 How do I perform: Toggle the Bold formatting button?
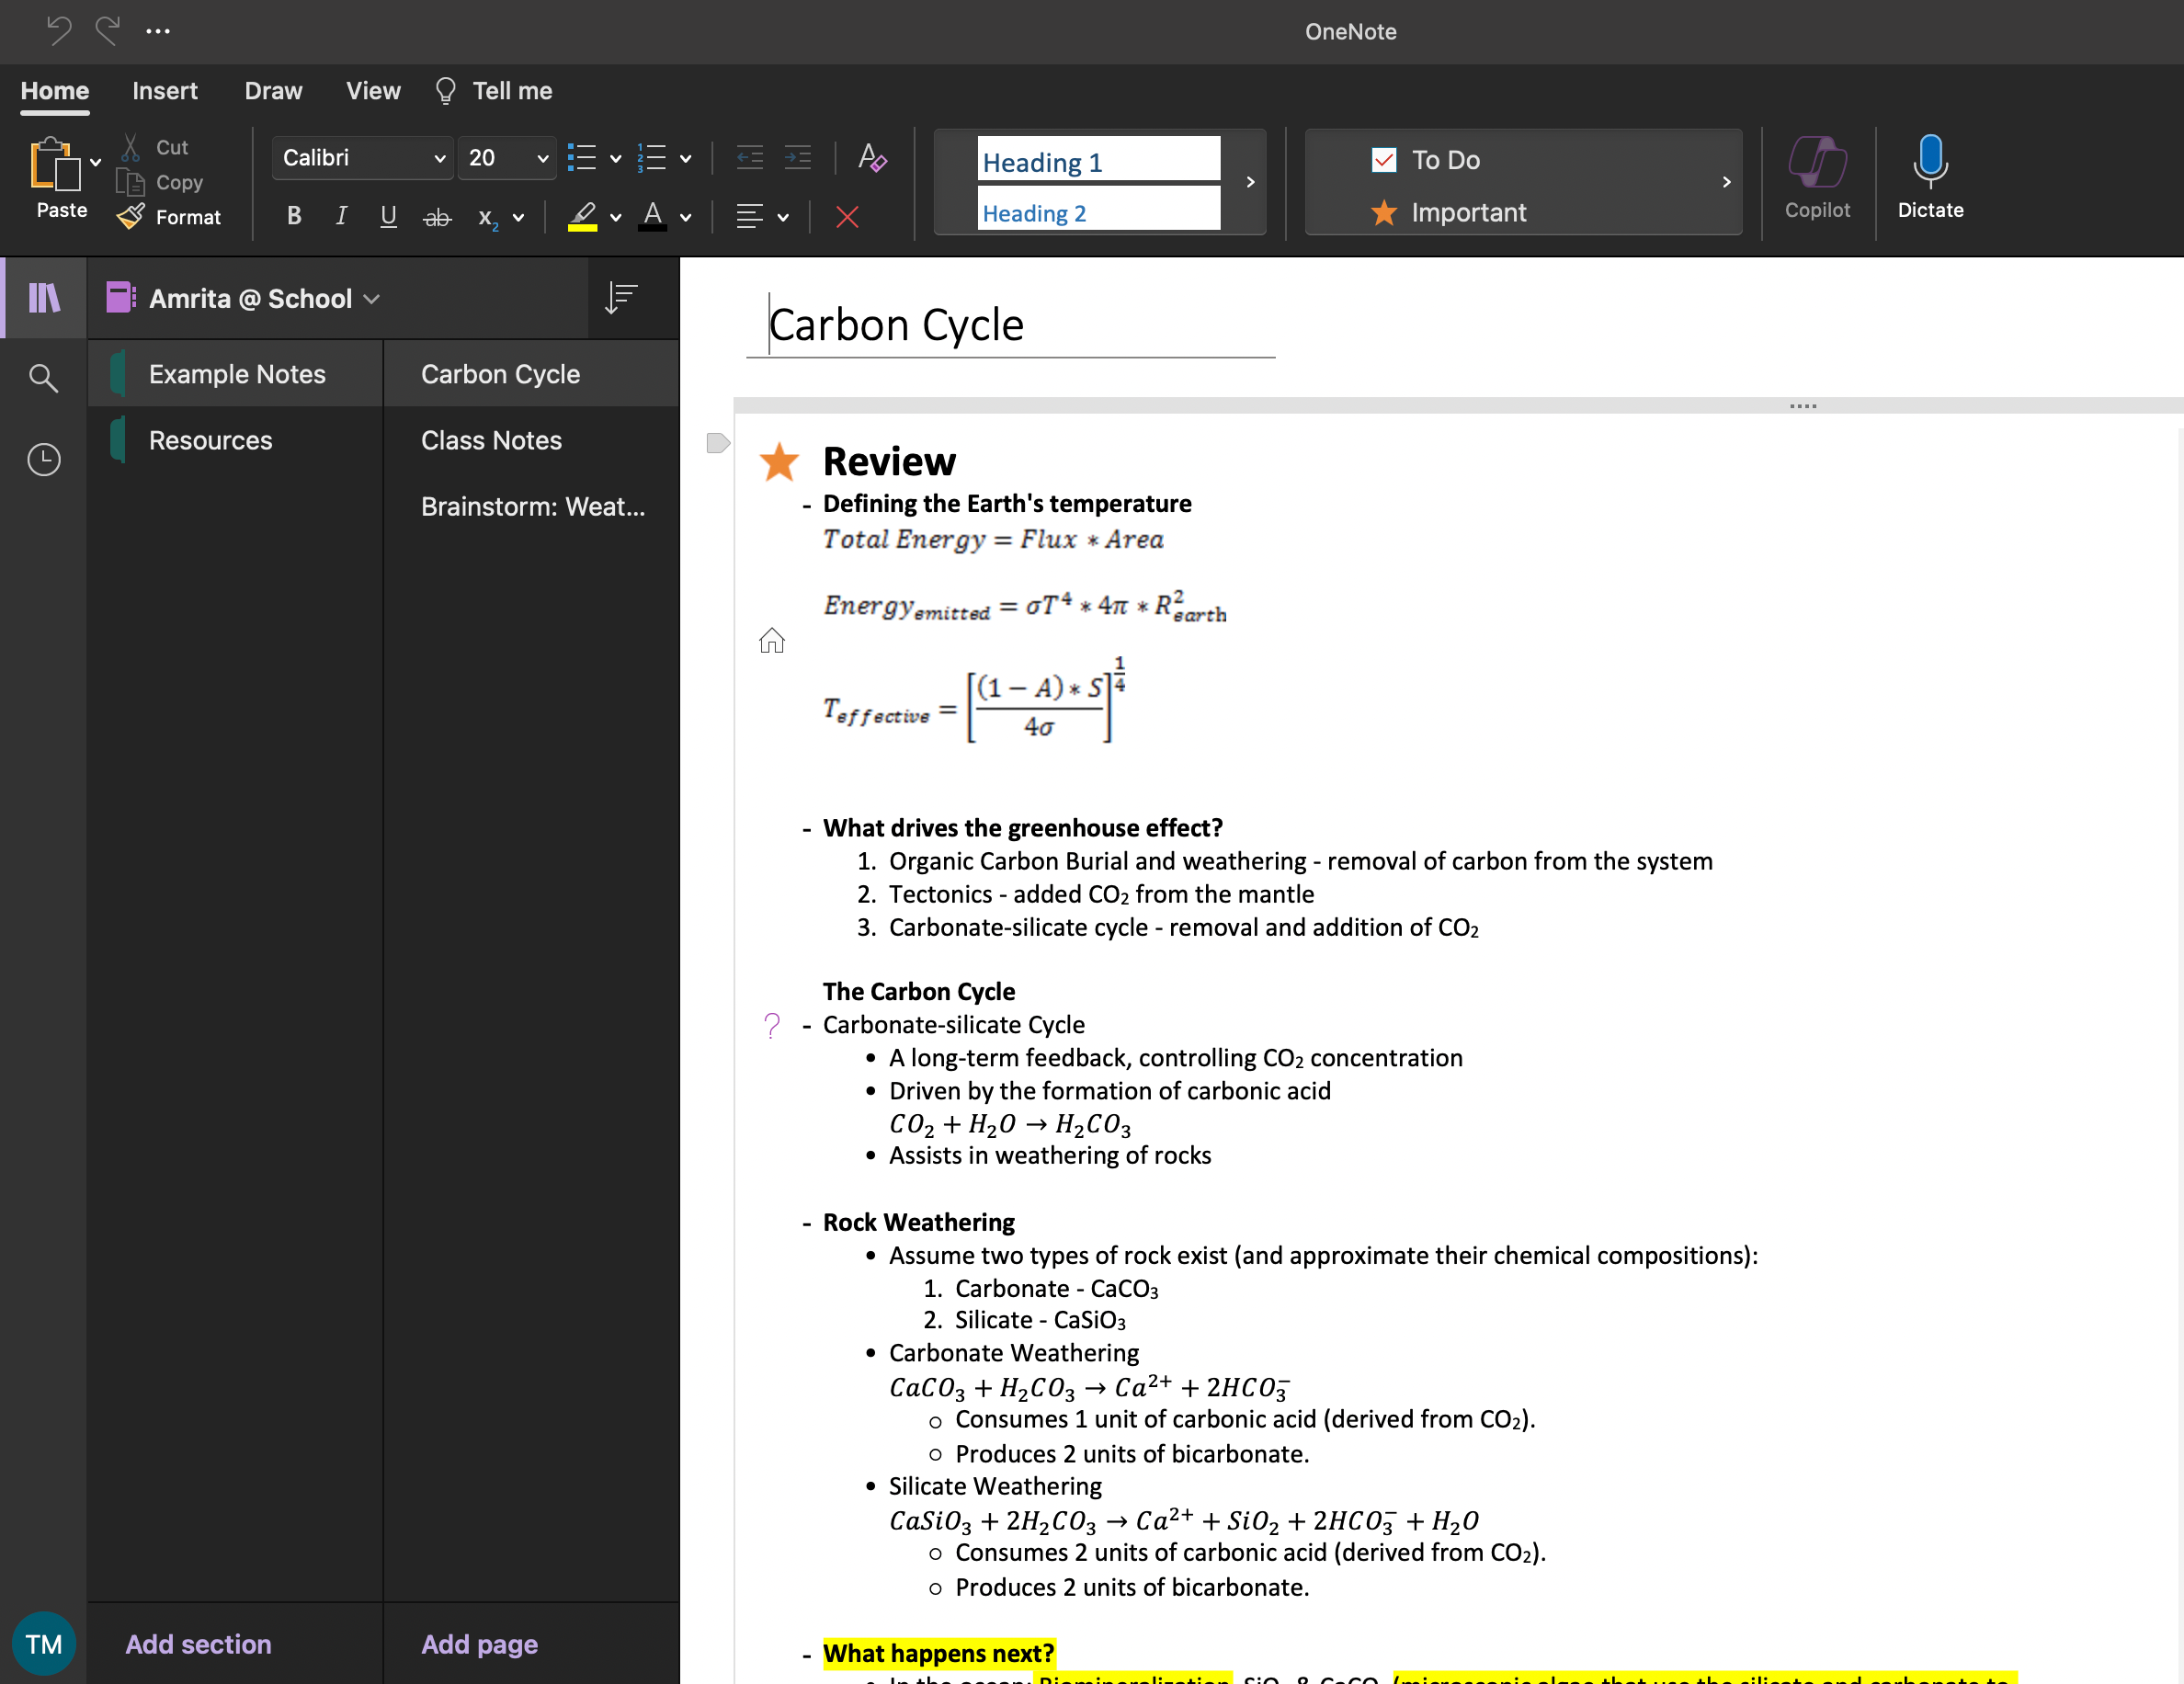coord(293,216)
